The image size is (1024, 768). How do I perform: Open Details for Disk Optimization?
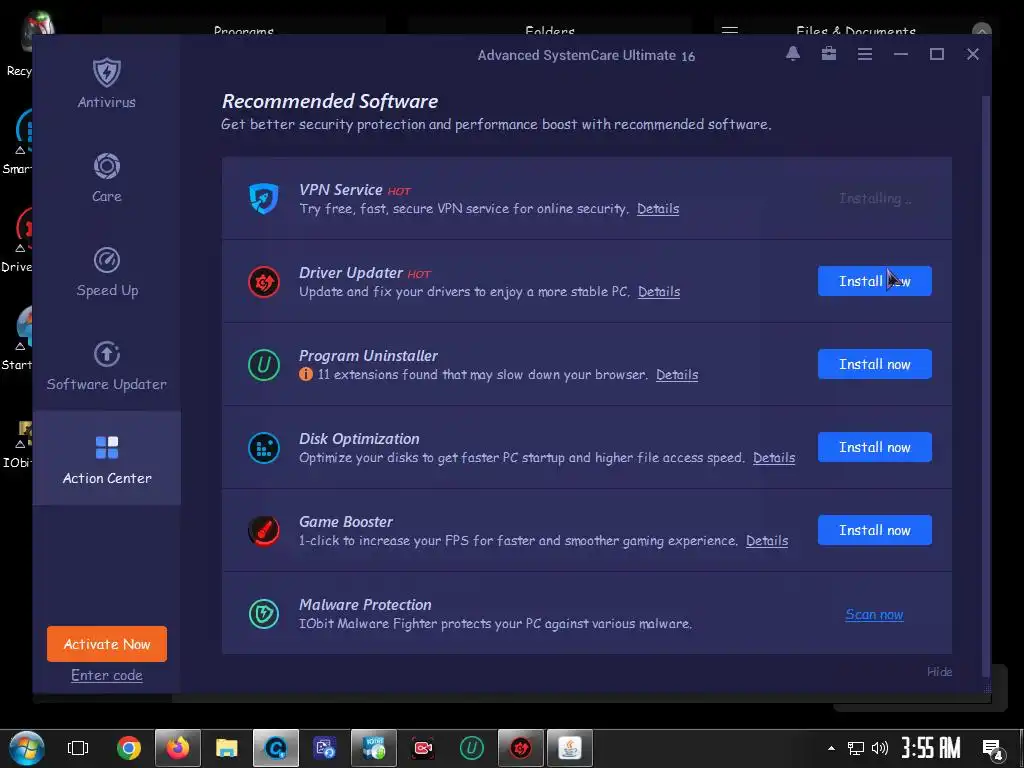tap(774, 457)
